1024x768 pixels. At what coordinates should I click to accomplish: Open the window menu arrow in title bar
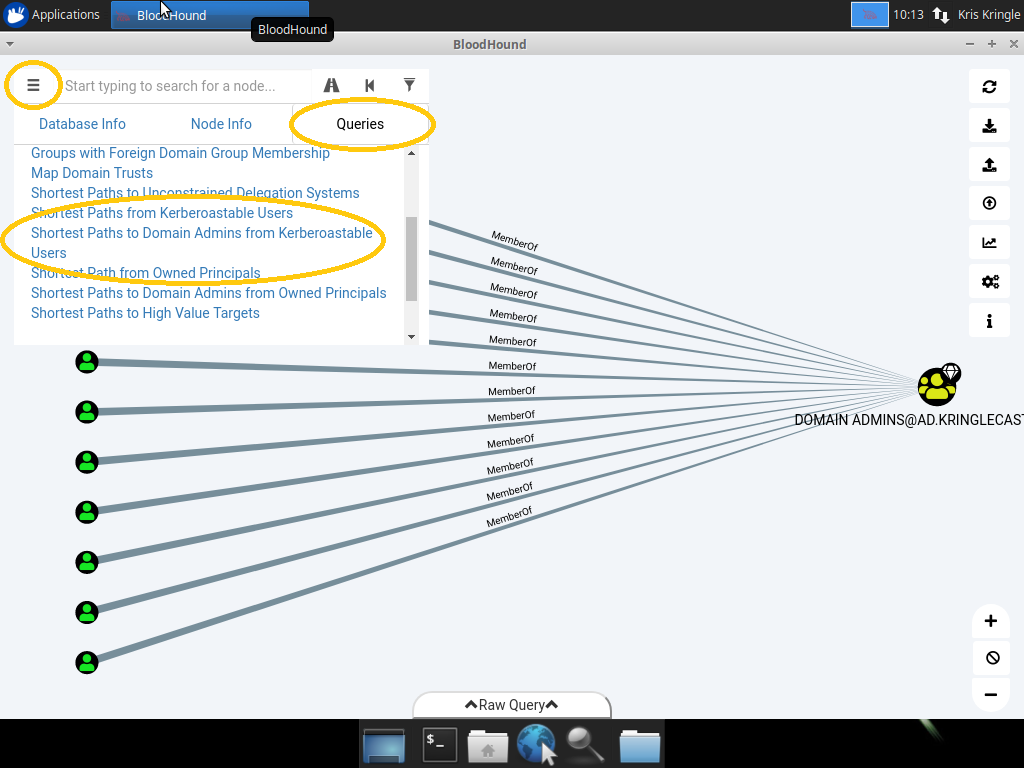pyautogui.click(x=10, y=44)
